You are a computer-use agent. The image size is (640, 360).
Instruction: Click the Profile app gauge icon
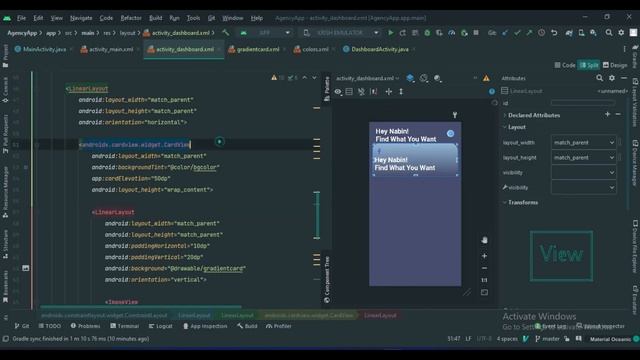click(x=451, y=33)
